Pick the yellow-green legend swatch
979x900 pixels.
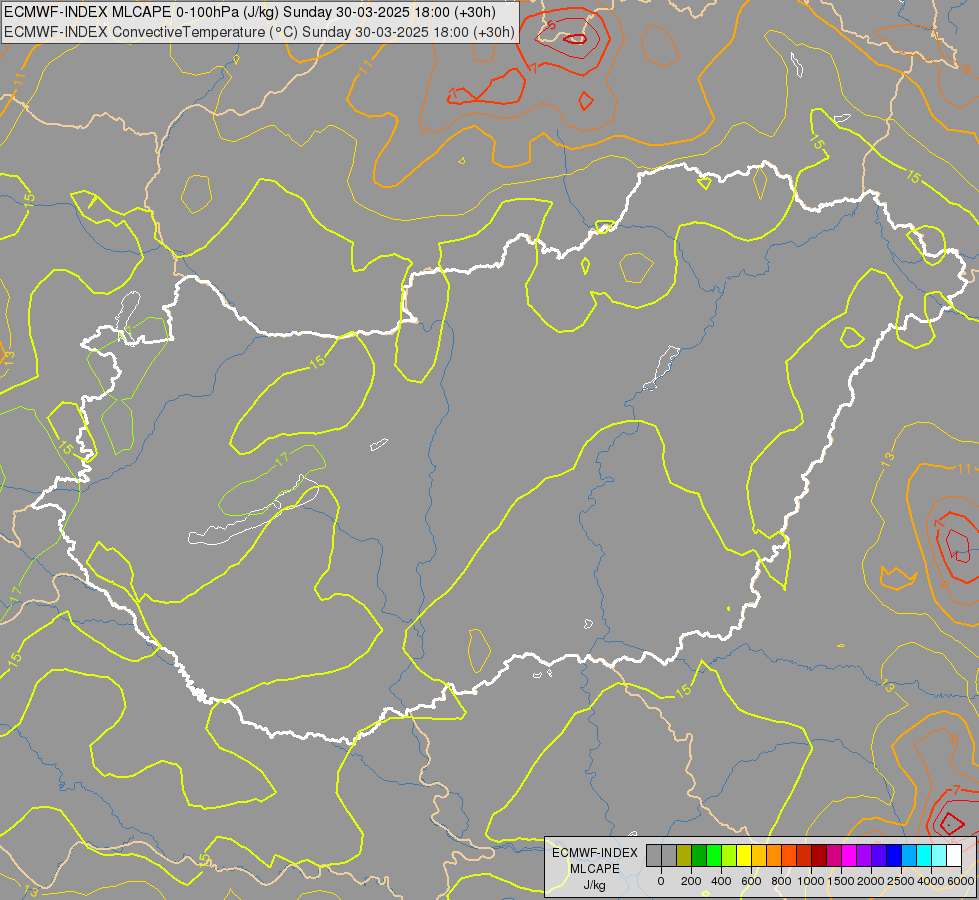tap(729, 855)
